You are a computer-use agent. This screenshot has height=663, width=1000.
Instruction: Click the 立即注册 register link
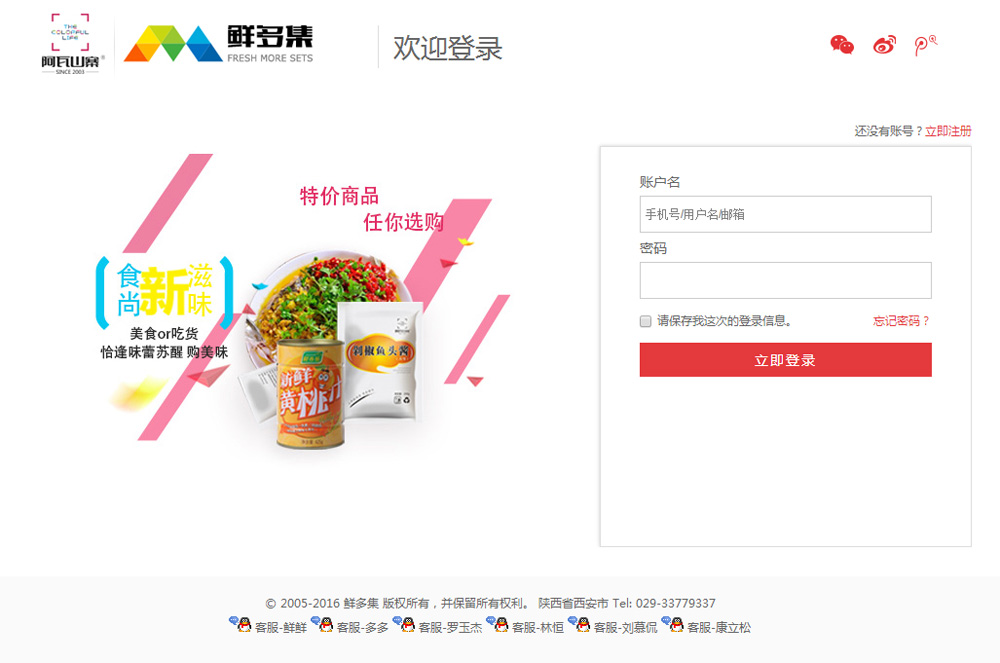click(948, 131)
